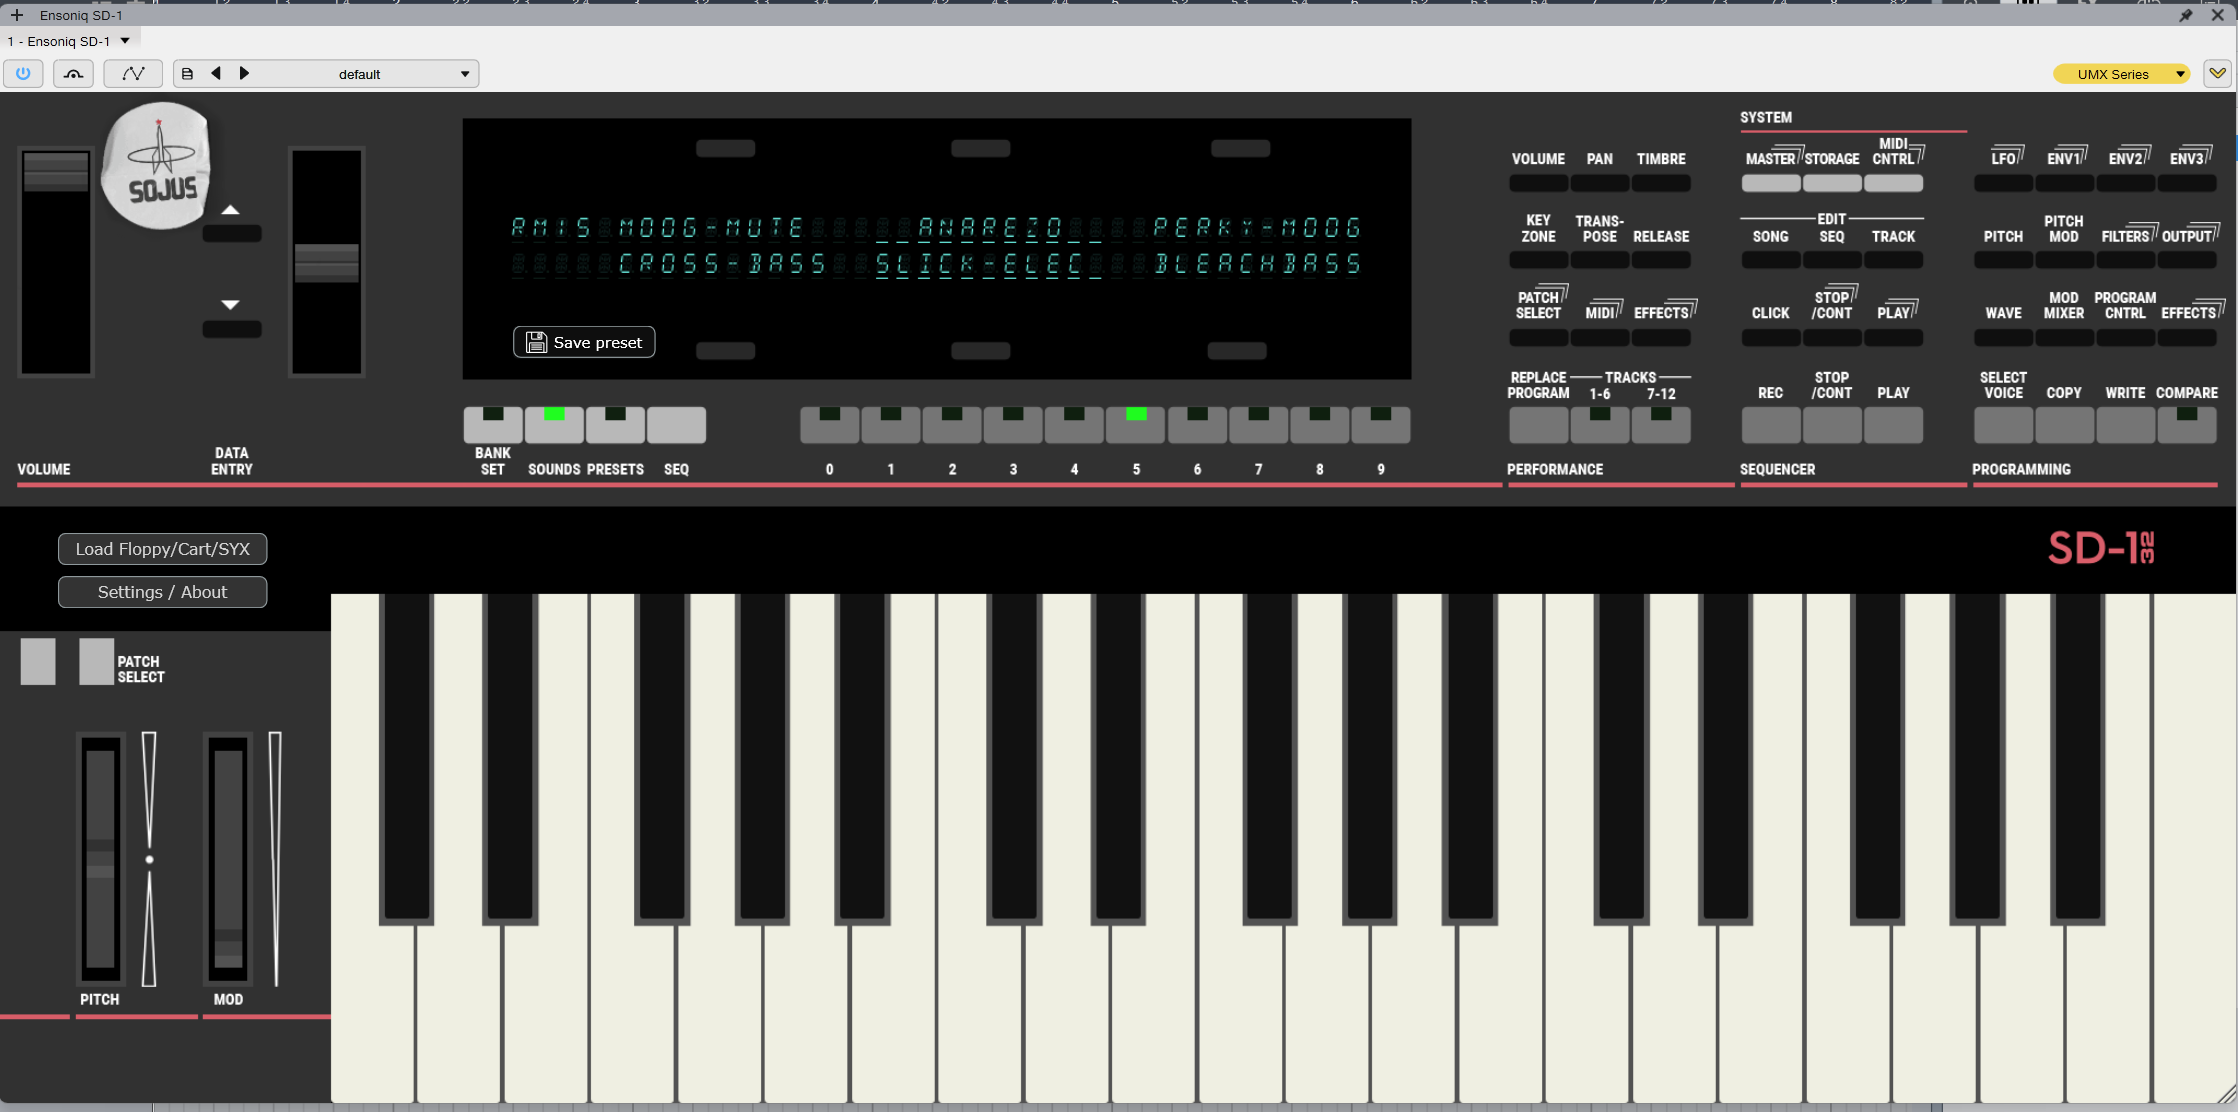Screen dimensions: 2238x1112
Task: Toggle the Compare programming button
Action: pos(2187,425)
